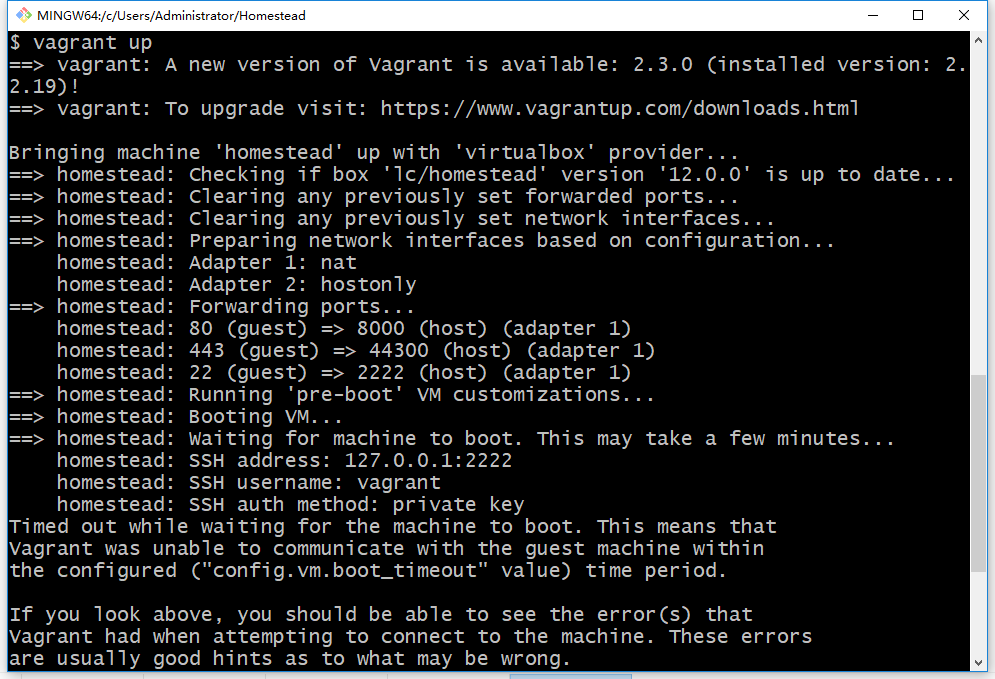
Task: Click the 'SSH username: vagrant' line
Action: point(314,482)
